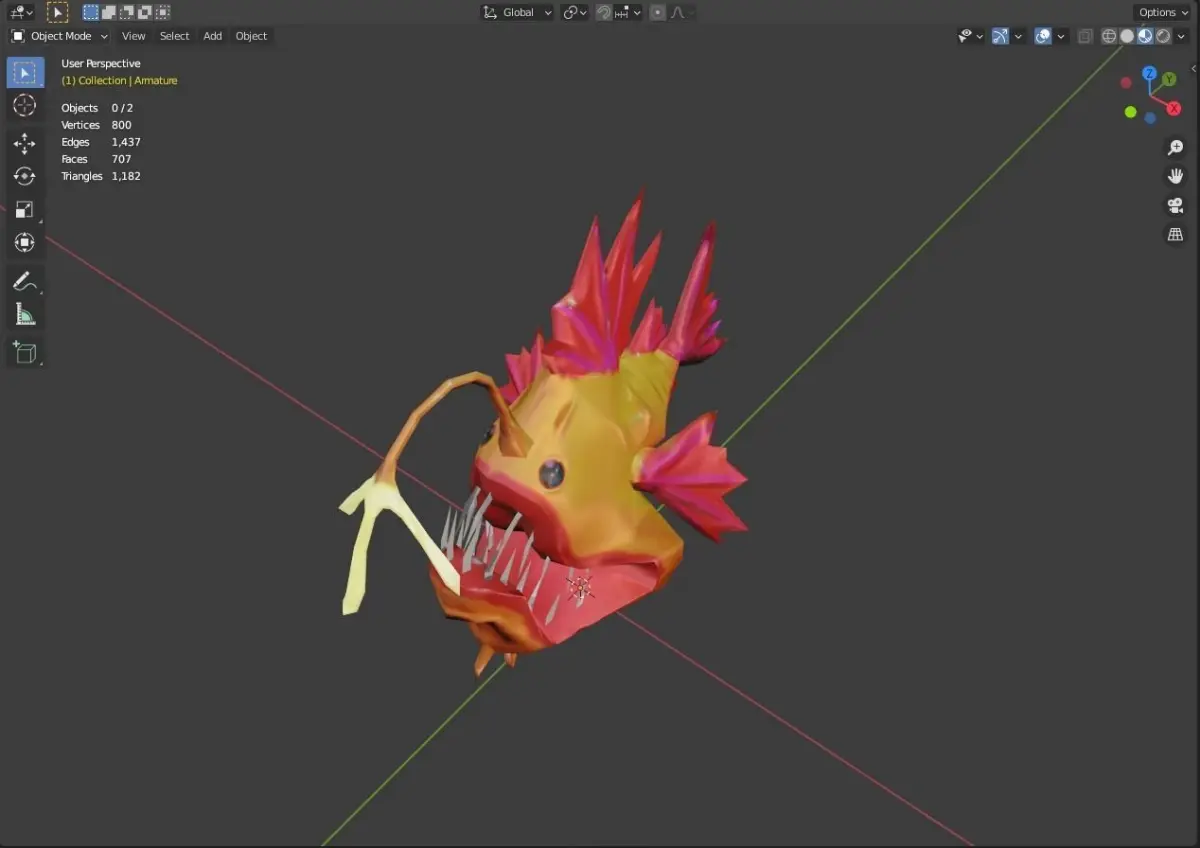
Task: Click the 'Faces 707' statistic
Action: click(96, 159)
